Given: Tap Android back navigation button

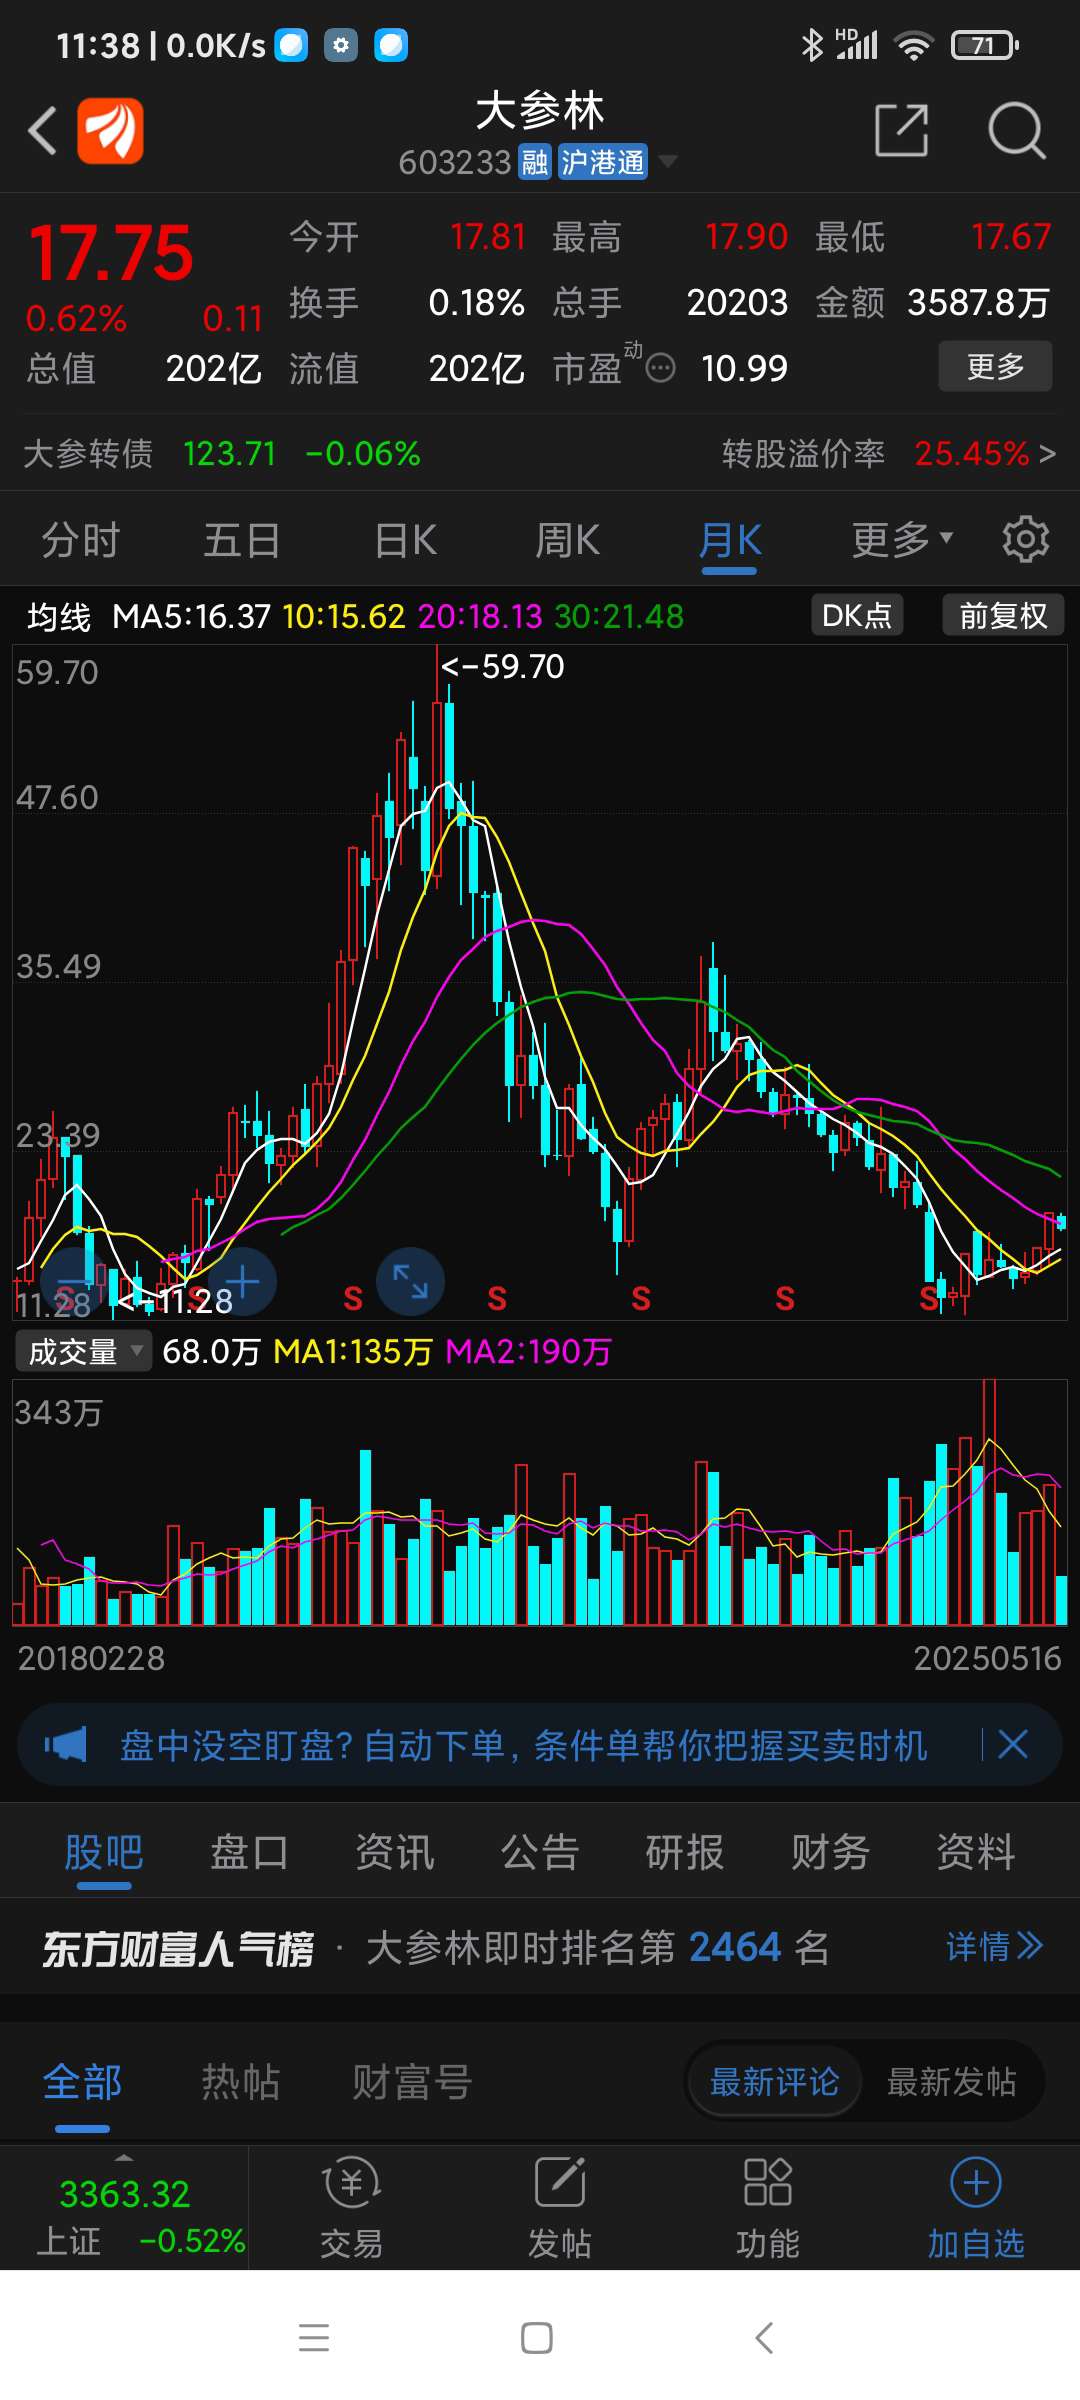Looking at the screenshot, I should click(764, 2338).
